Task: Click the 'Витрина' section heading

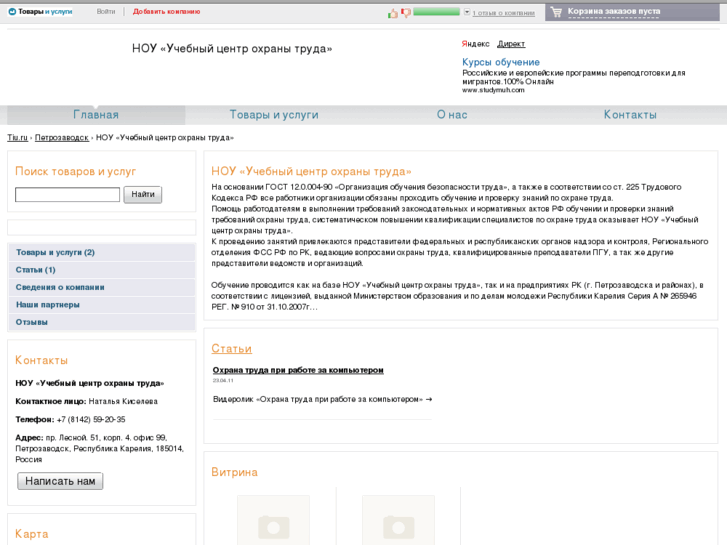Action: coord(234,472)
